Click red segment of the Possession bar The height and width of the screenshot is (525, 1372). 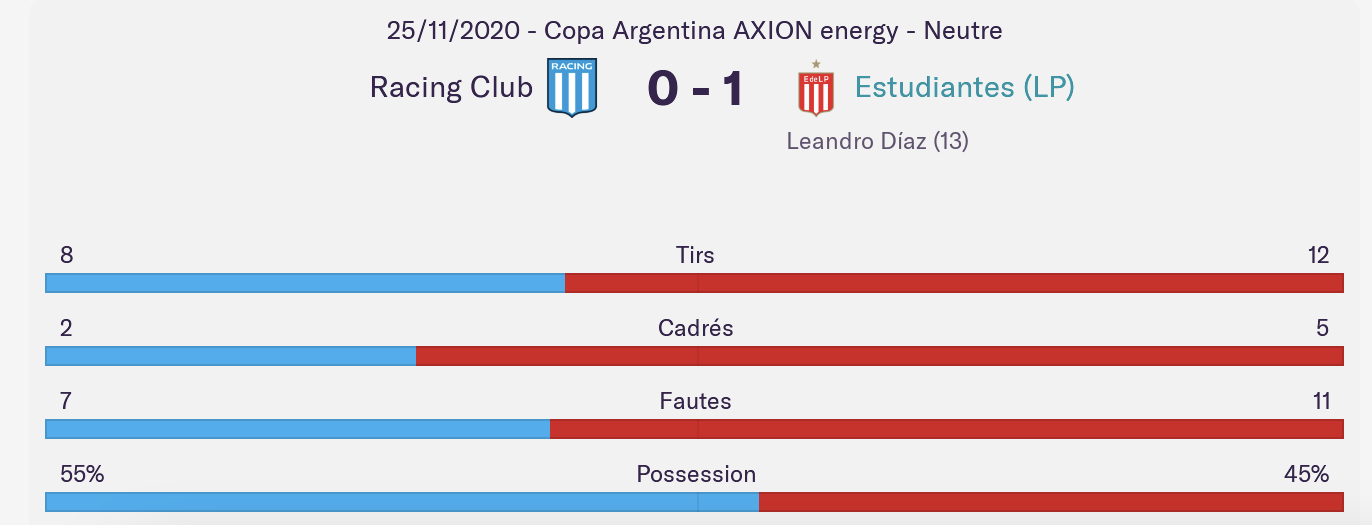click(x=1051, y=502)
